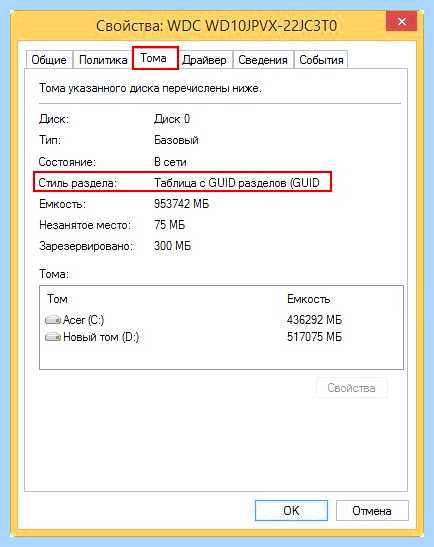Click the Acer (C:) drive icon
Screen dimensions: 434x547
point(53,320)
